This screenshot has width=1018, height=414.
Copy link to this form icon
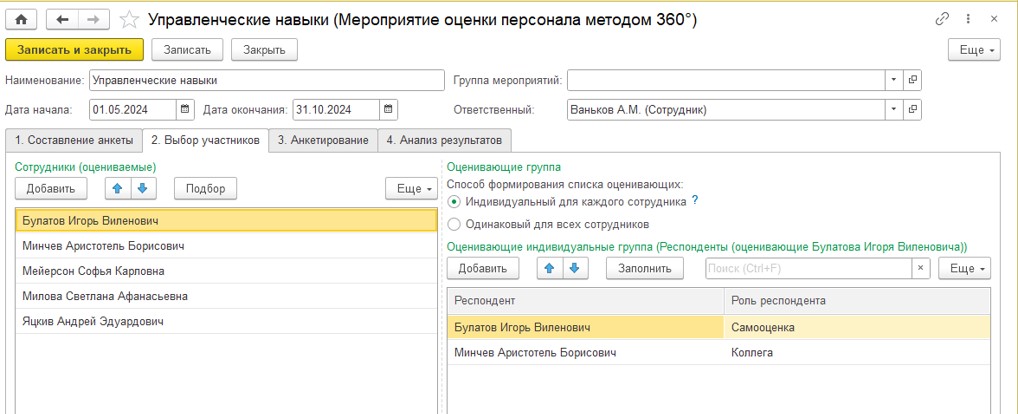coord(942,19)
